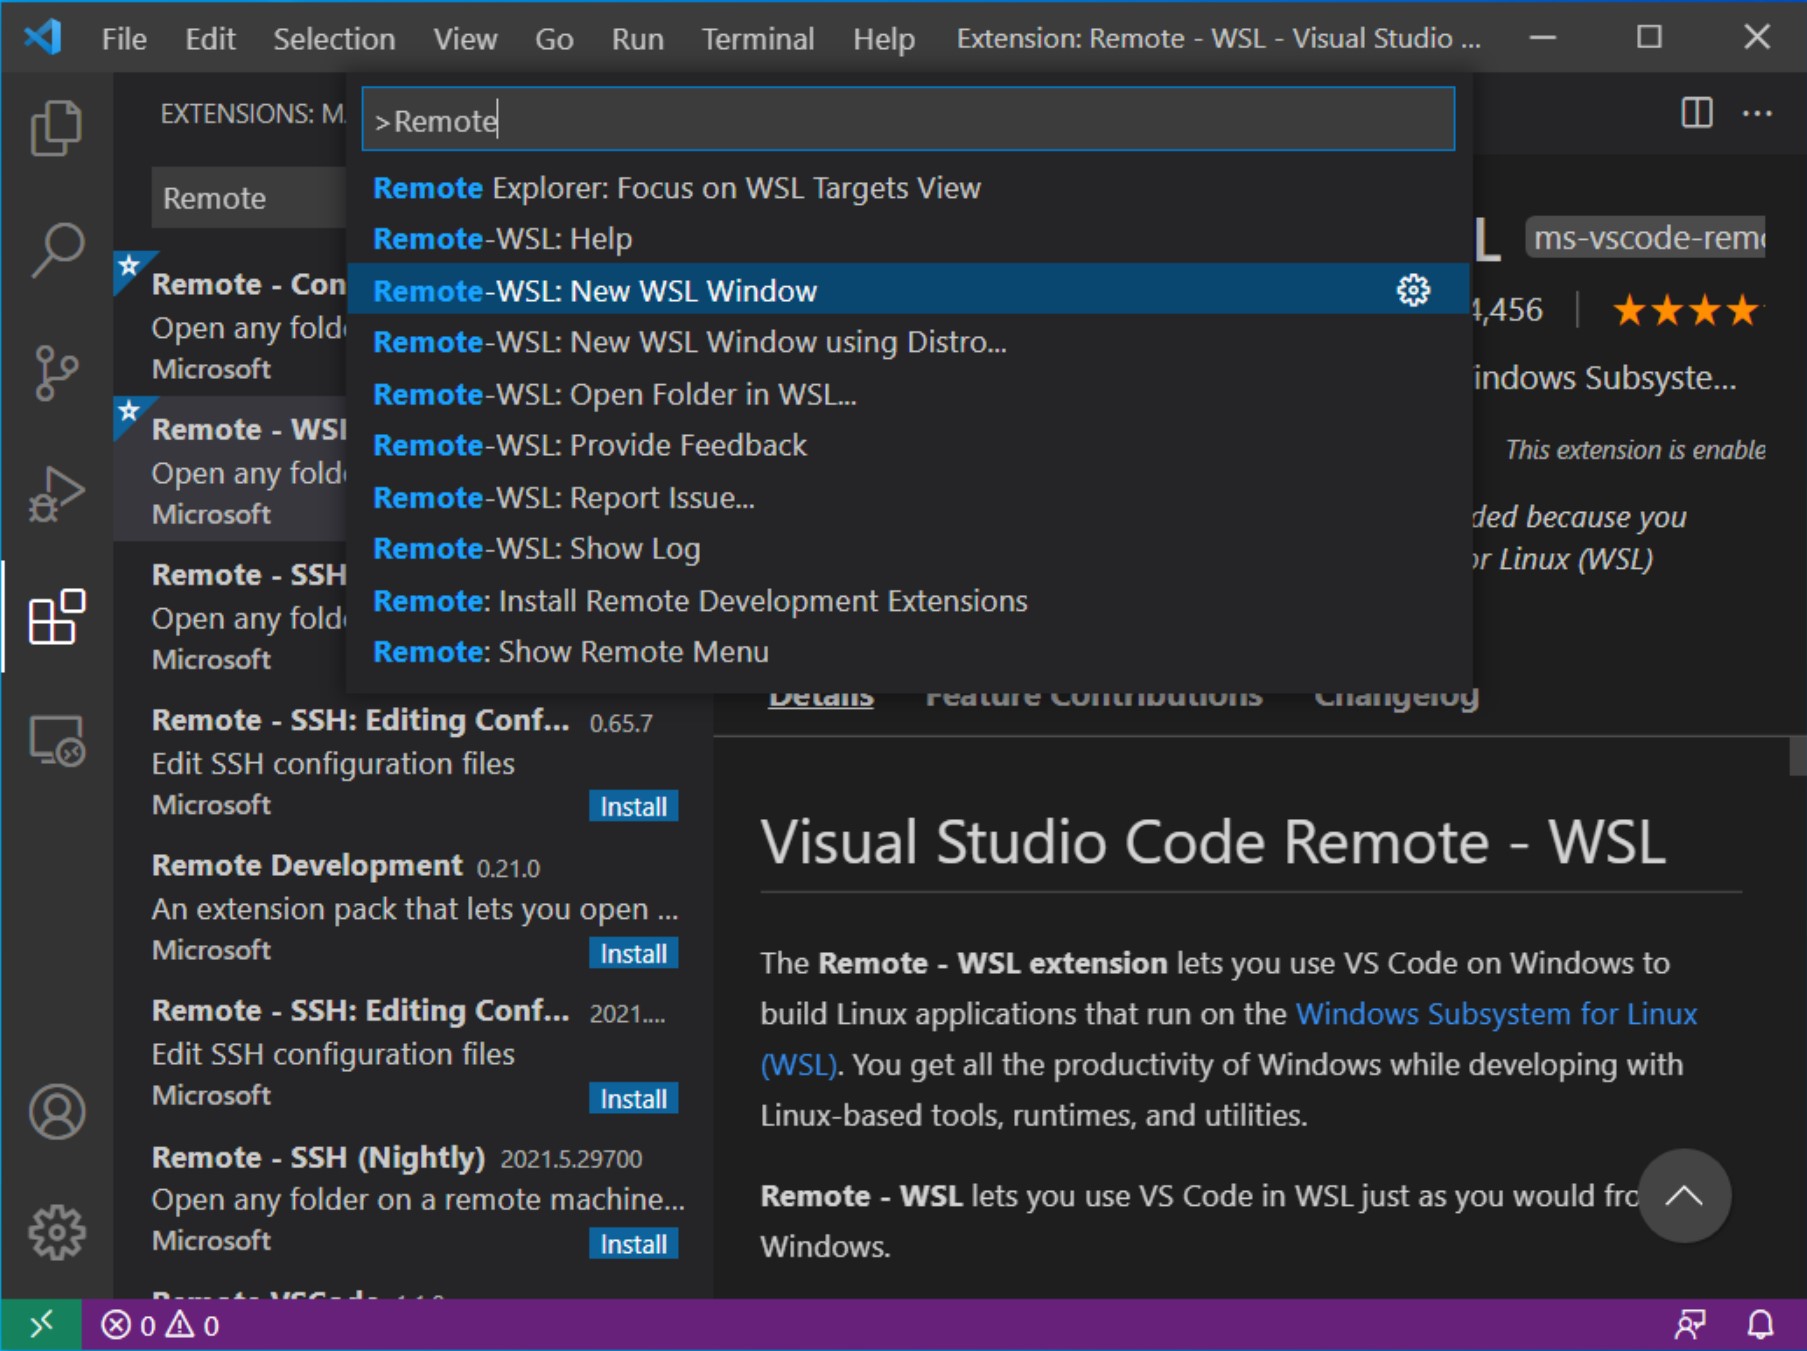The width and height of the screenshot is (1807, 1351).
Task: Open the Accounts icon in activity bar
Action: pos(56,1111)
